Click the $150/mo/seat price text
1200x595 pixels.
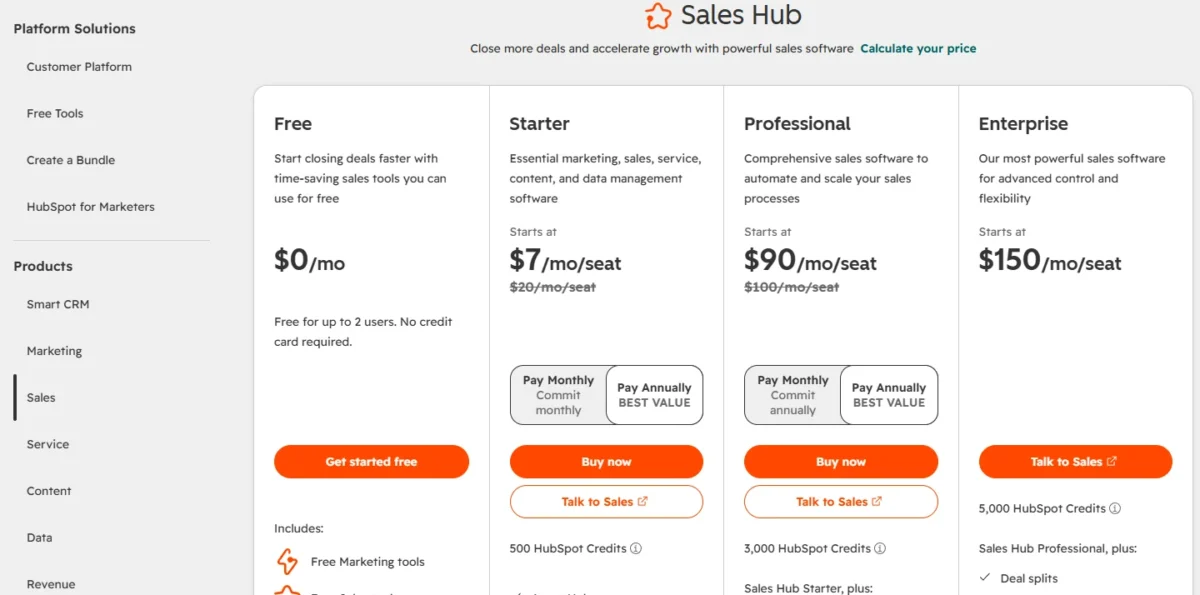1050,261
